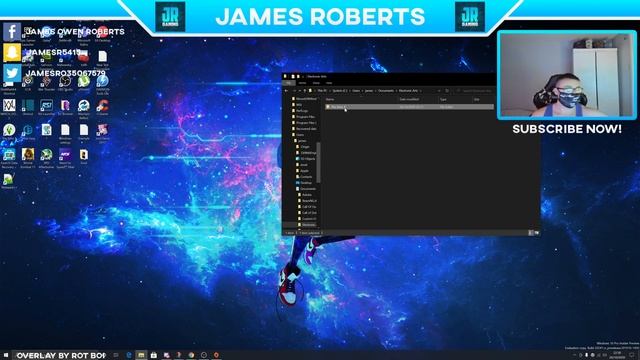
Task: Open the address bar history dropdown
Action: 439,91
